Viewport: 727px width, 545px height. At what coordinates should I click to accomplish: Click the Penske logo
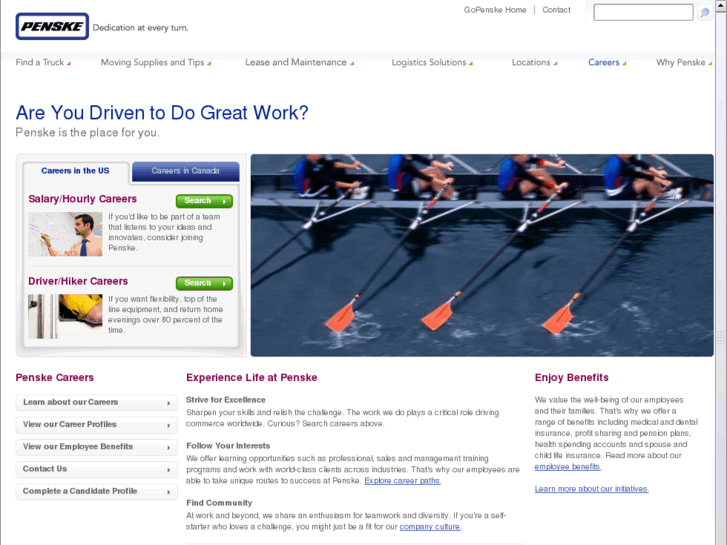52,26
